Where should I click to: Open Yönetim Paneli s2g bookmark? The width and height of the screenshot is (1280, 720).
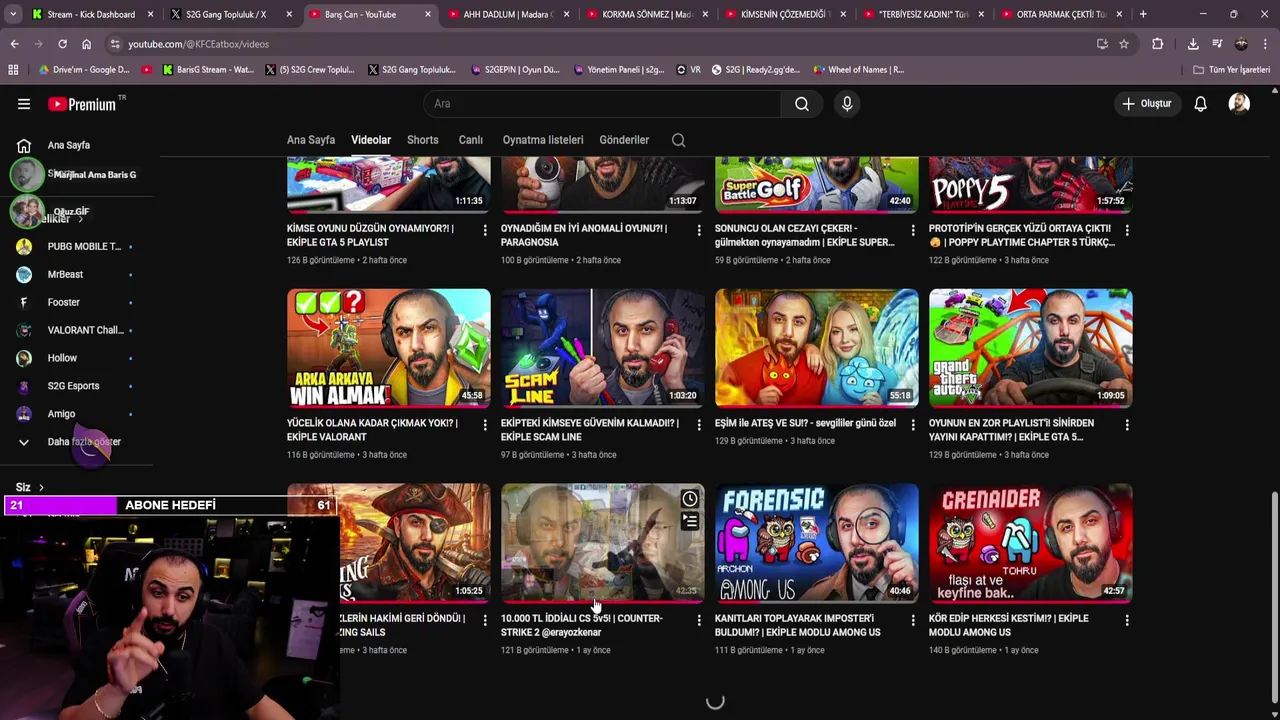coord(619,70)
